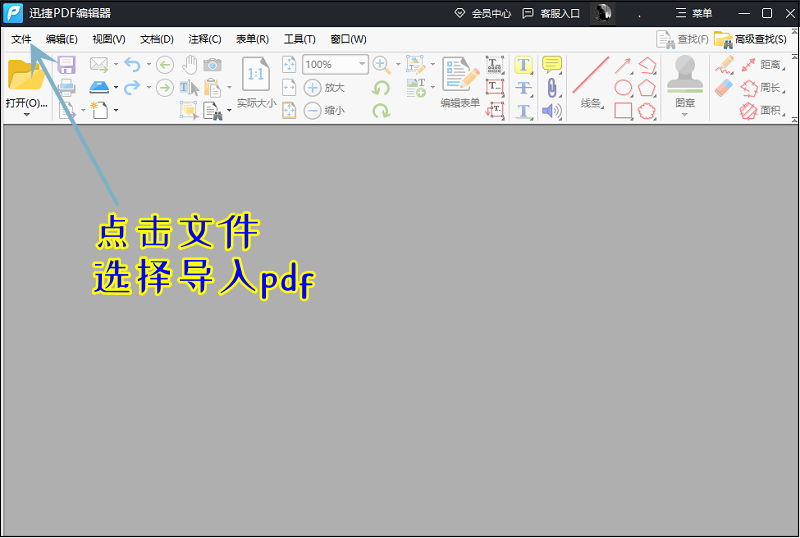
Task: Open the 表单(R) menu
Action: (252, 39)
